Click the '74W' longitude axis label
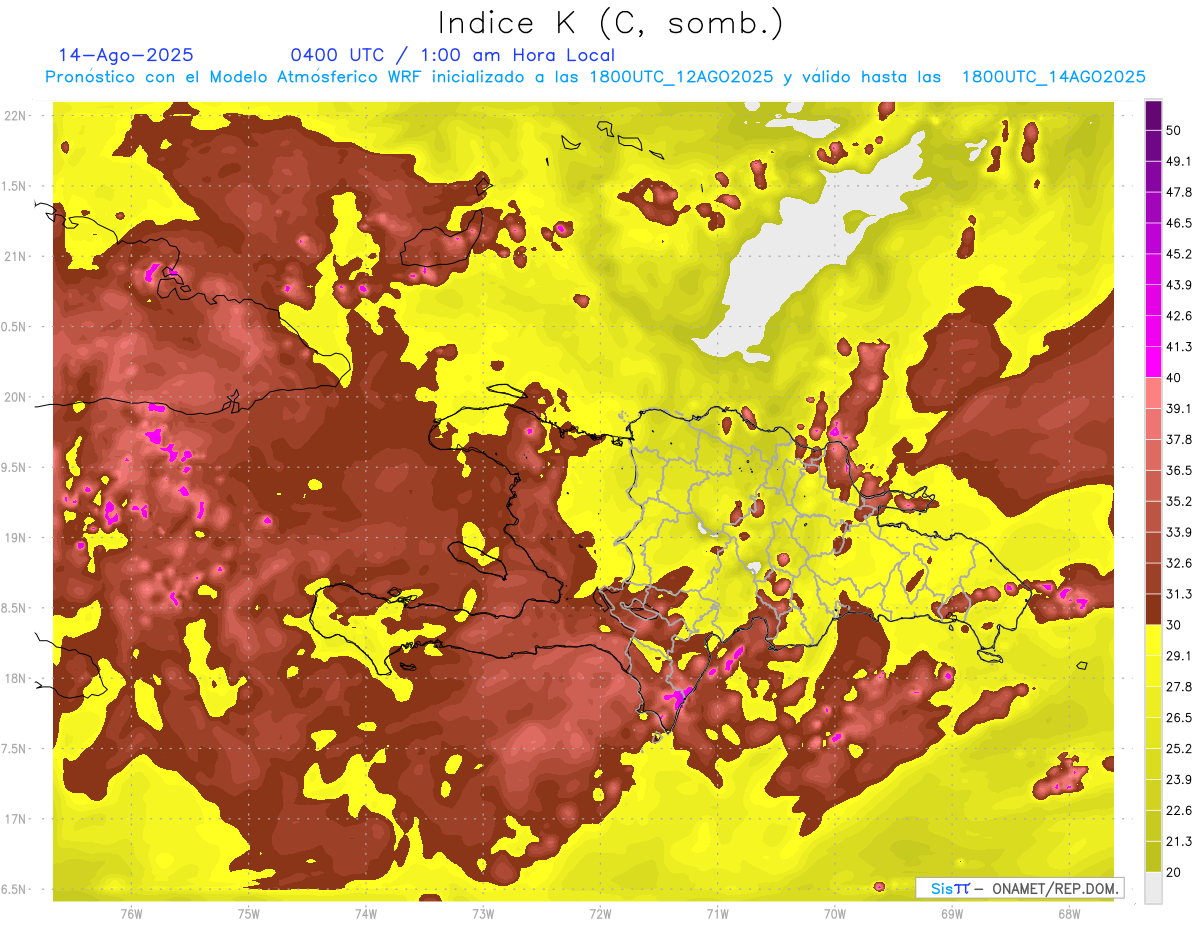1200x927 pixels. pyautogui.click(x=365, y=914)
